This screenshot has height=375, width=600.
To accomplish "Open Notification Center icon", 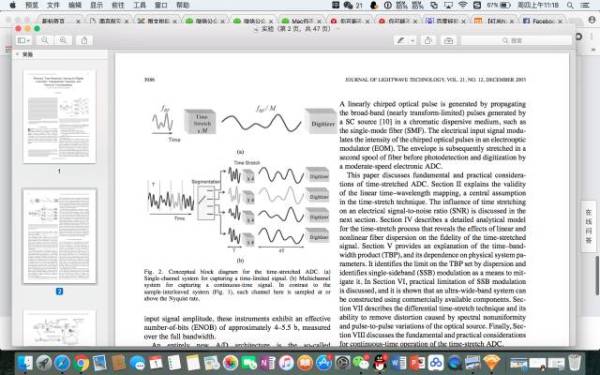I will [585, 5].
